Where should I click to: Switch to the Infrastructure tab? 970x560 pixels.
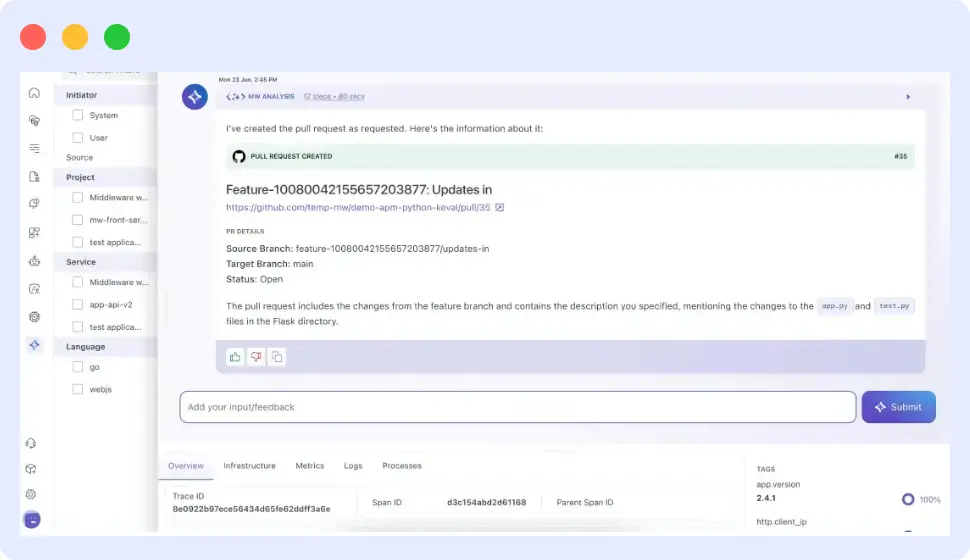coord(249,466)
